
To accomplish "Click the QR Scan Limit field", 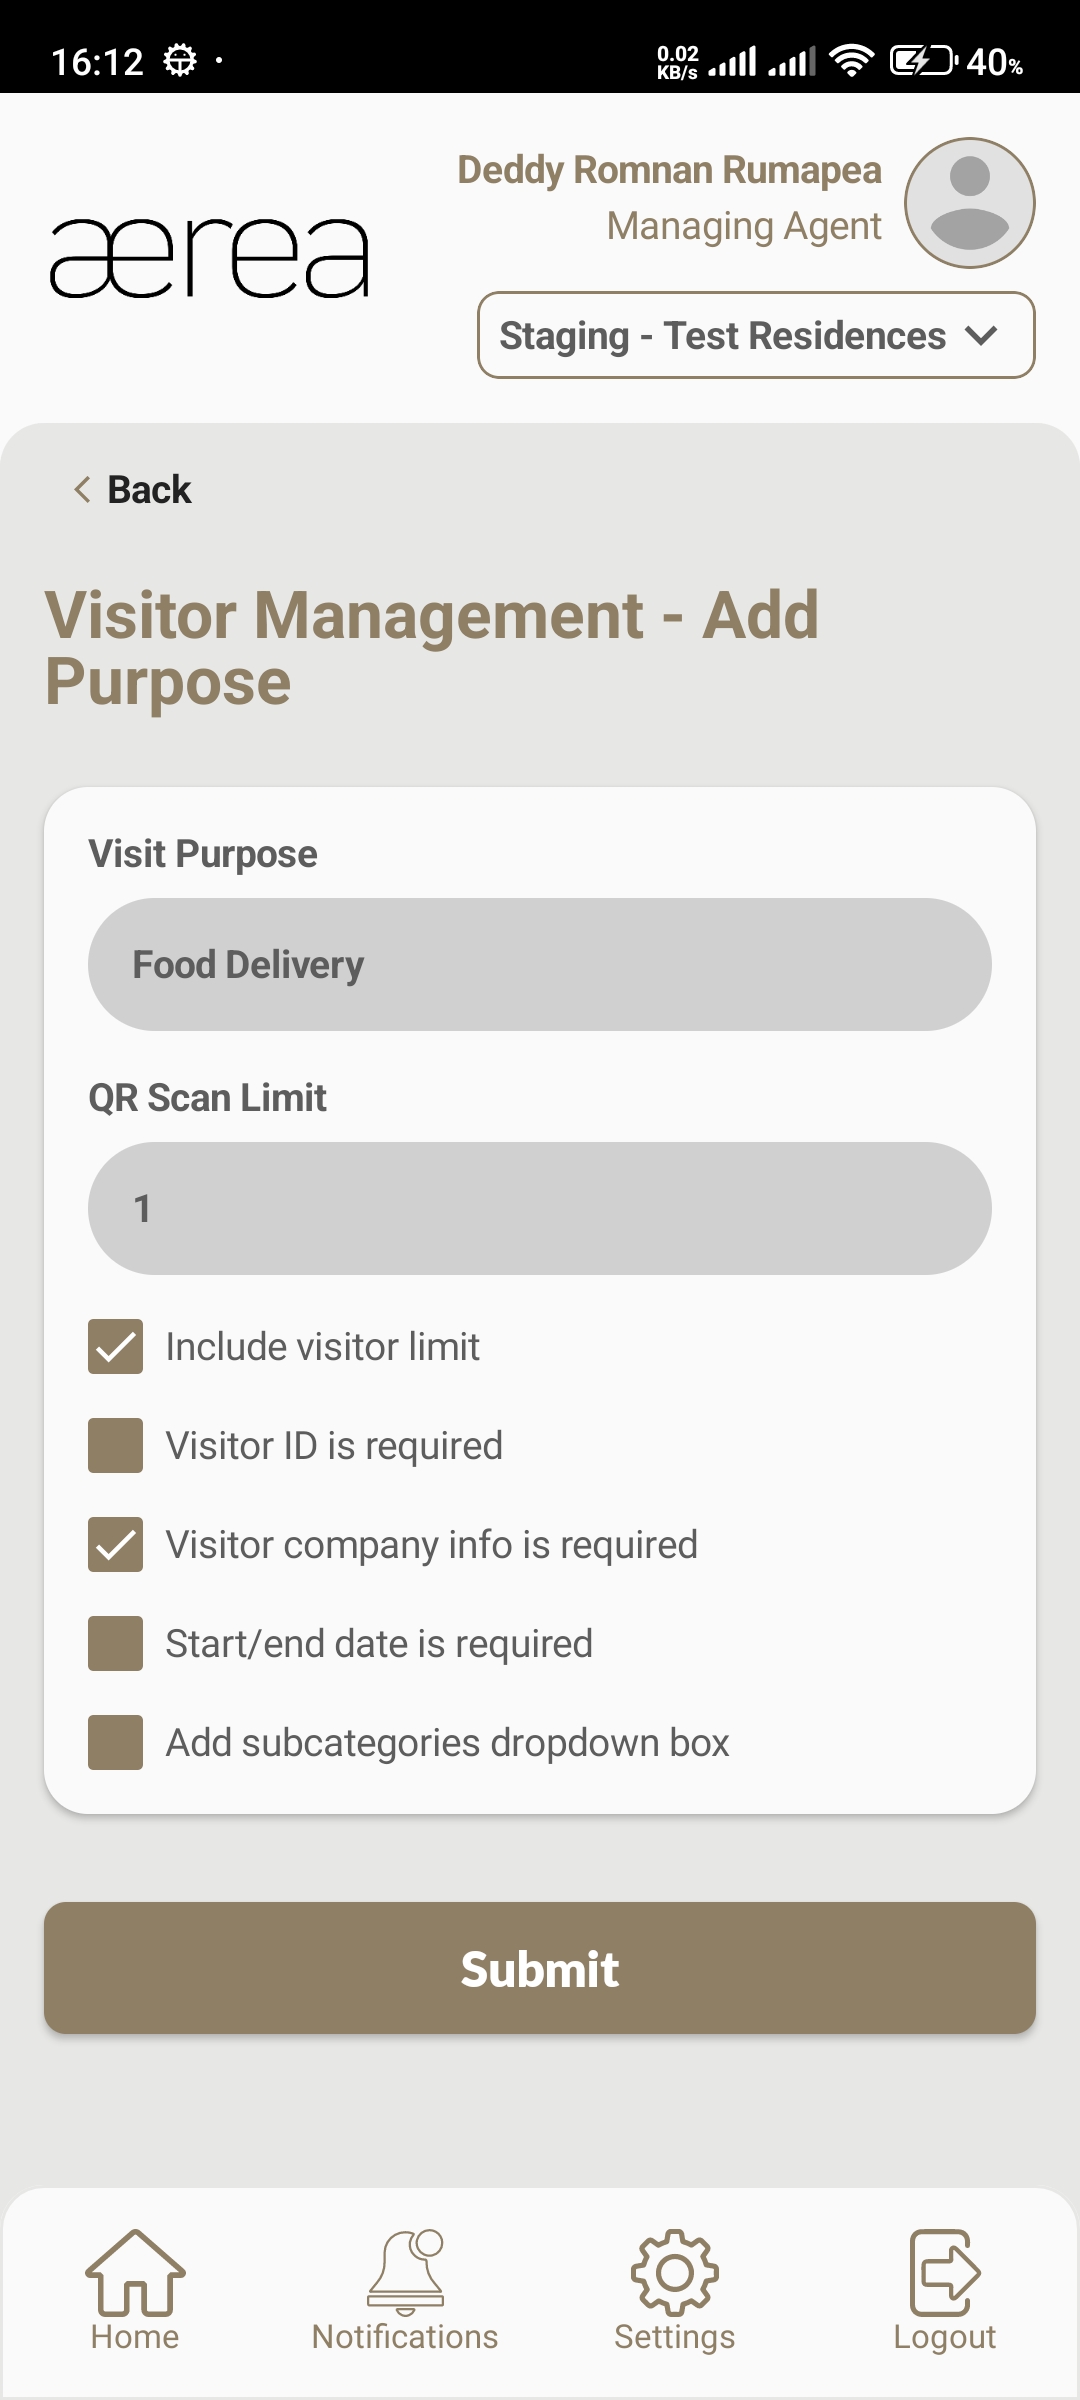I will [540, 1209].
